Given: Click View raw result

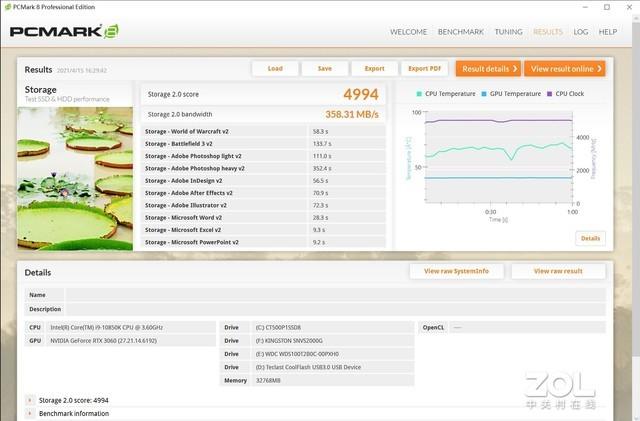Looking at the screenshot, I should 558,271.
